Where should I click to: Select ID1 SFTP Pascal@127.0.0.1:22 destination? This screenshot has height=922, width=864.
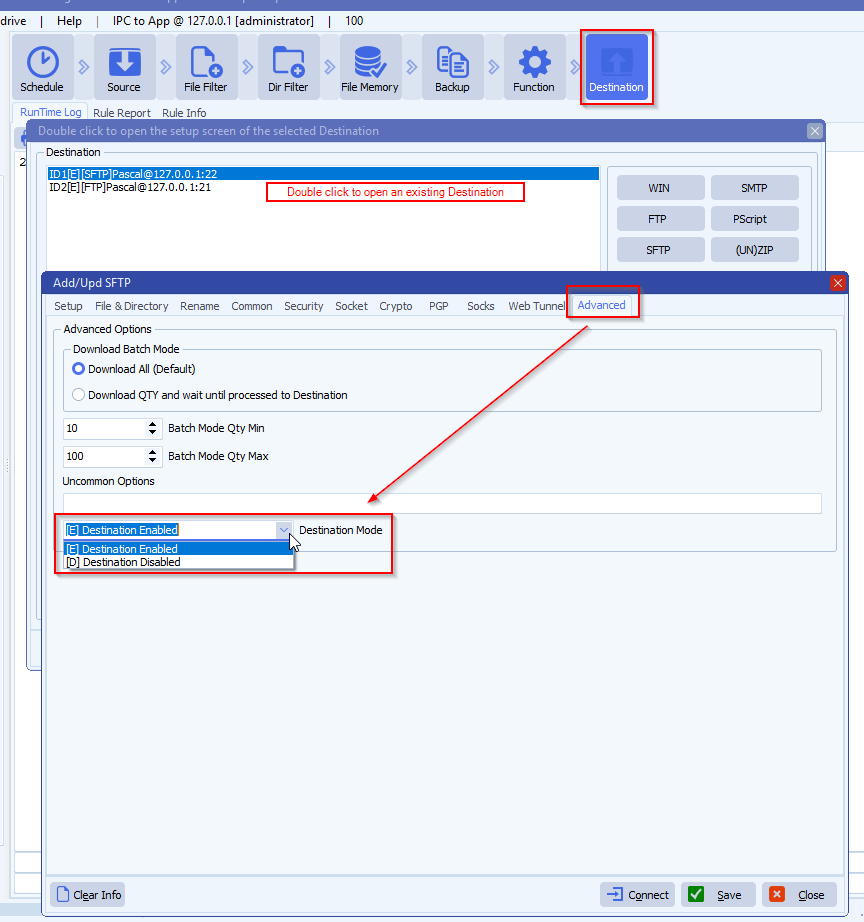click(x=323, y=174)
